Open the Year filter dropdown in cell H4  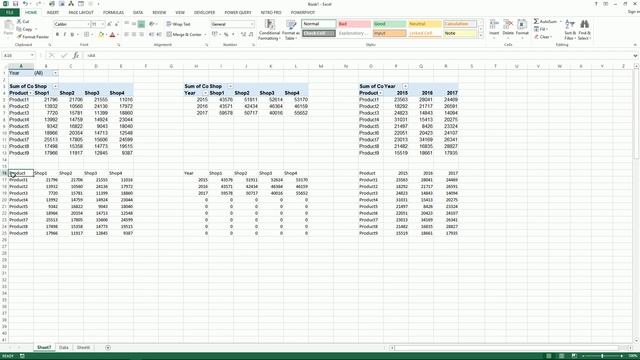205,93
